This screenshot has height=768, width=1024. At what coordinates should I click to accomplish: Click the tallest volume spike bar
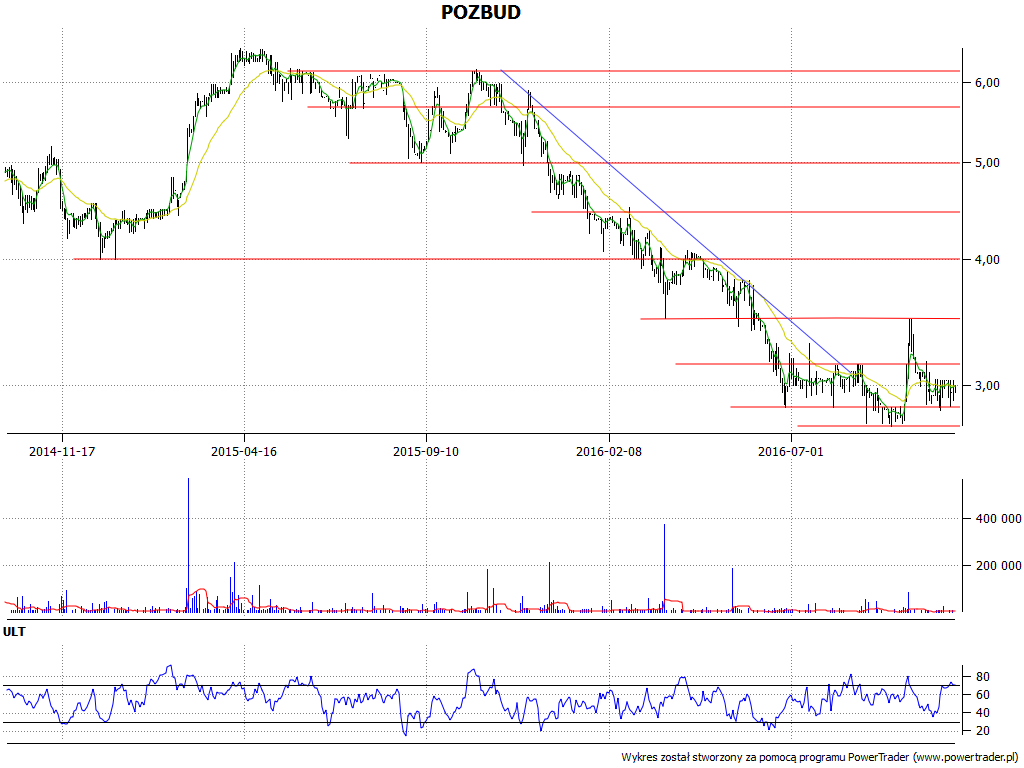point(188,545)
